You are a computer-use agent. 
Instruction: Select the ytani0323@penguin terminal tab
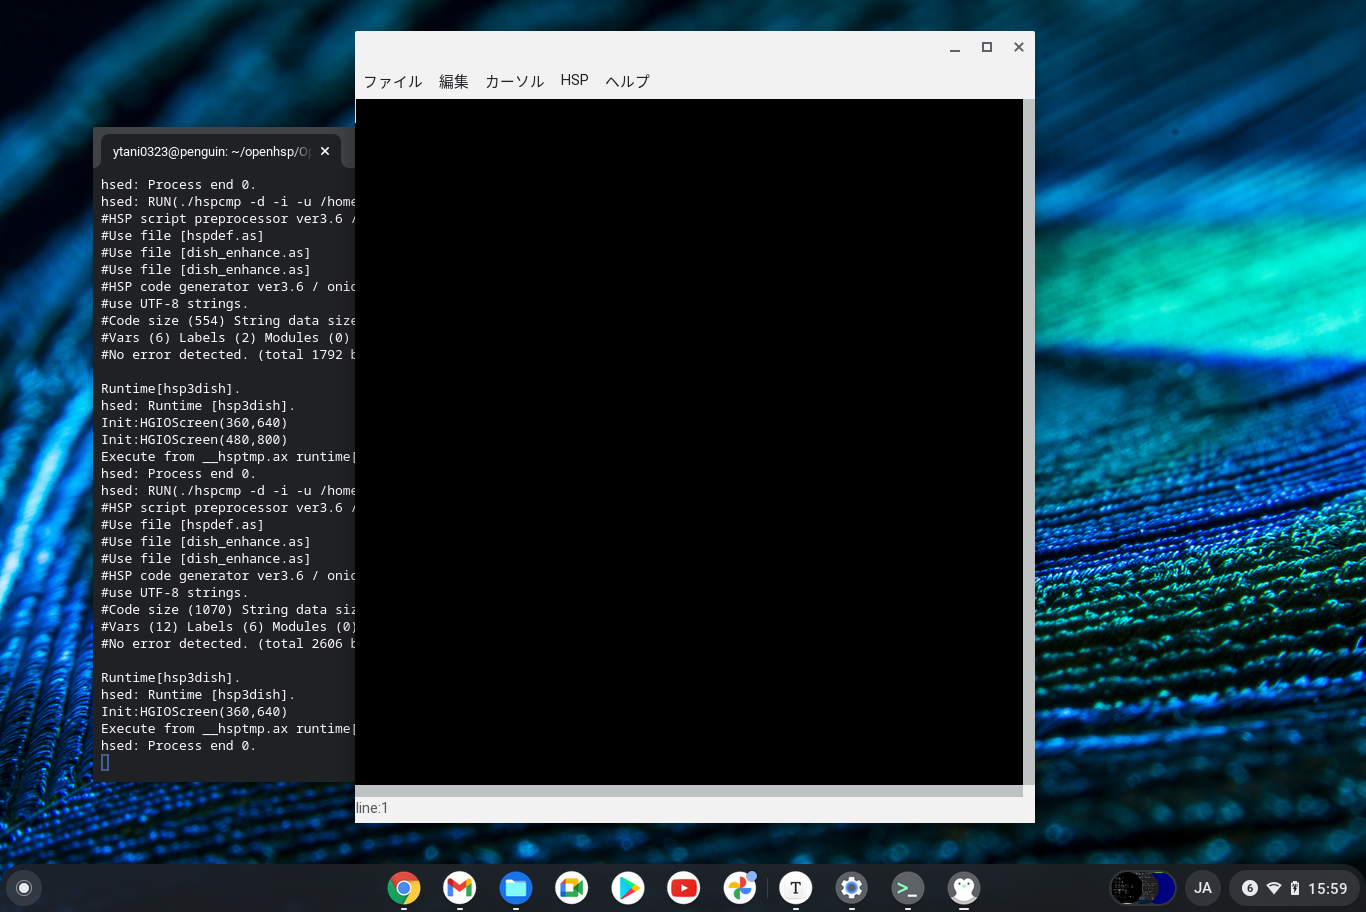point(212,152)
